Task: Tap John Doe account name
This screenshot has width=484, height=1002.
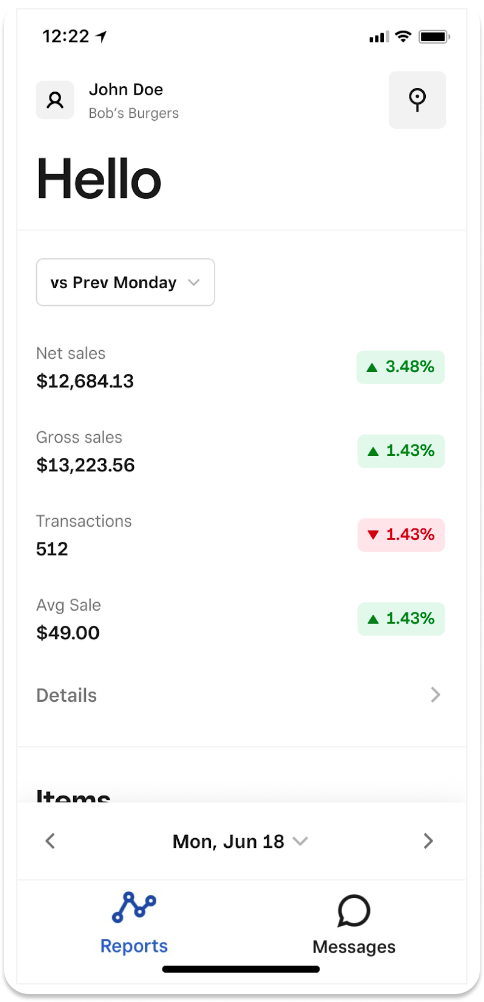Action: pos(126,89)
